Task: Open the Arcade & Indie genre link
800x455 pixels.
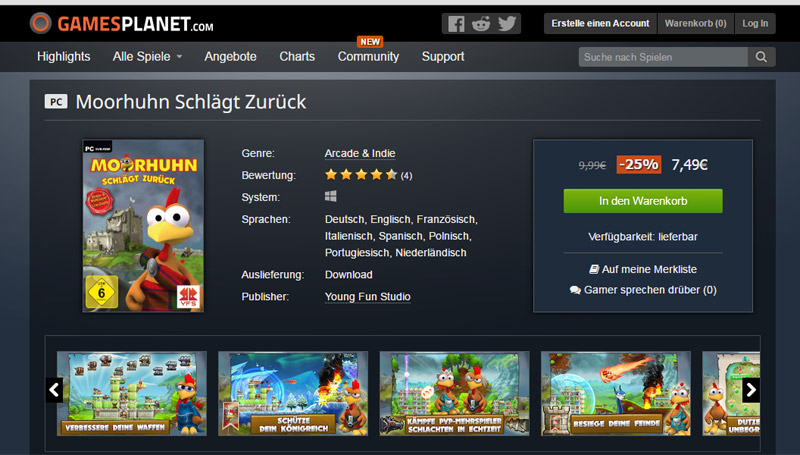Action: pos(360,153)
